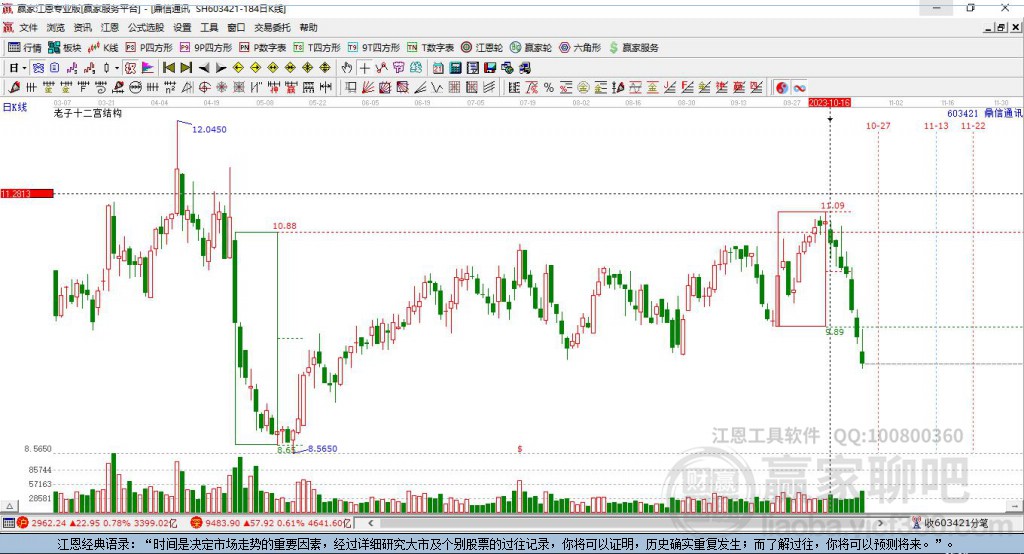Open the 交易委托 menu

[272, 27]
